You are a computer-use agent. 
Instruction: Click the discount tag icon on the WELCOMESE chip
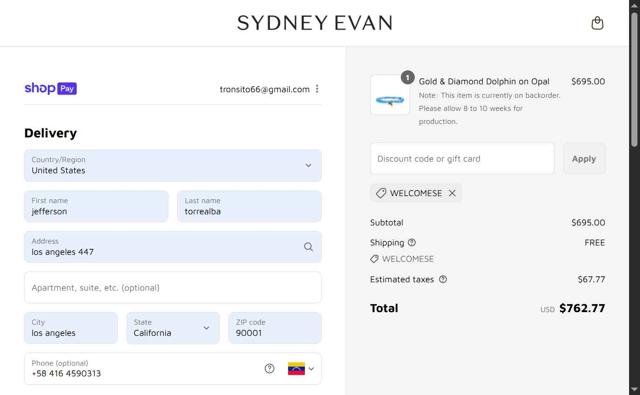point(381,193)
